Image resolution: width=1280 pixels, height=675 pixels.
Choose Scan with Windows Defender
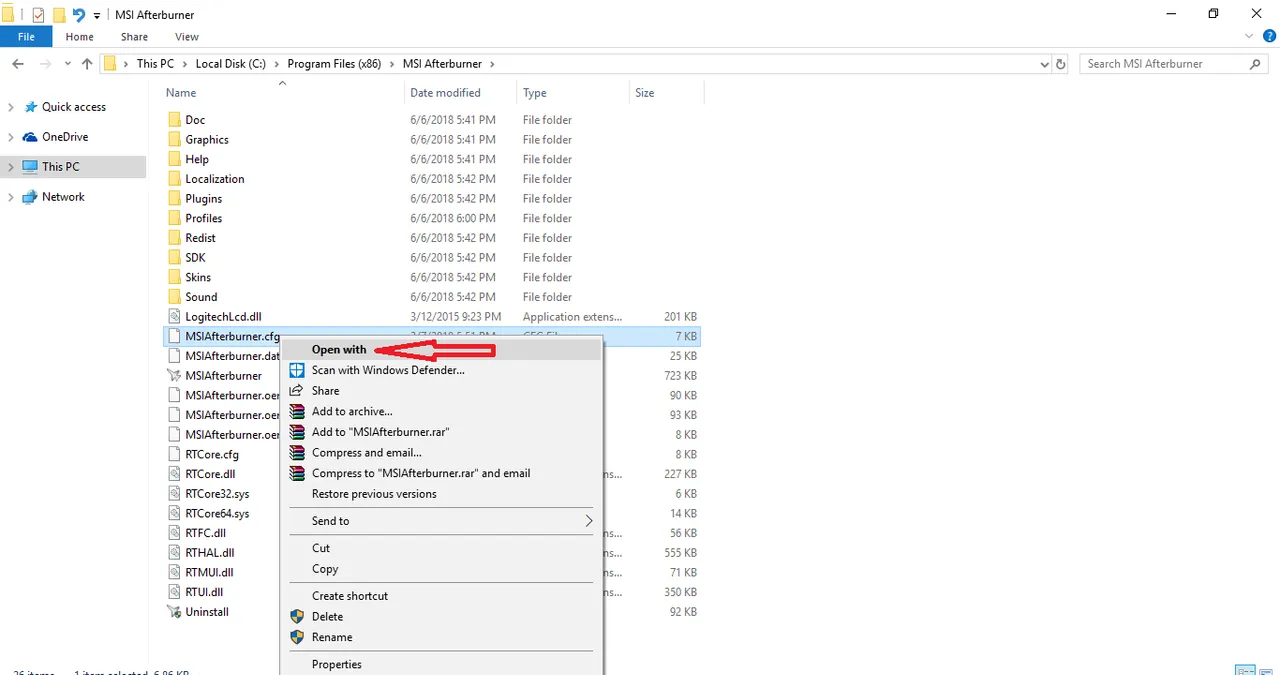click(442, 370)
